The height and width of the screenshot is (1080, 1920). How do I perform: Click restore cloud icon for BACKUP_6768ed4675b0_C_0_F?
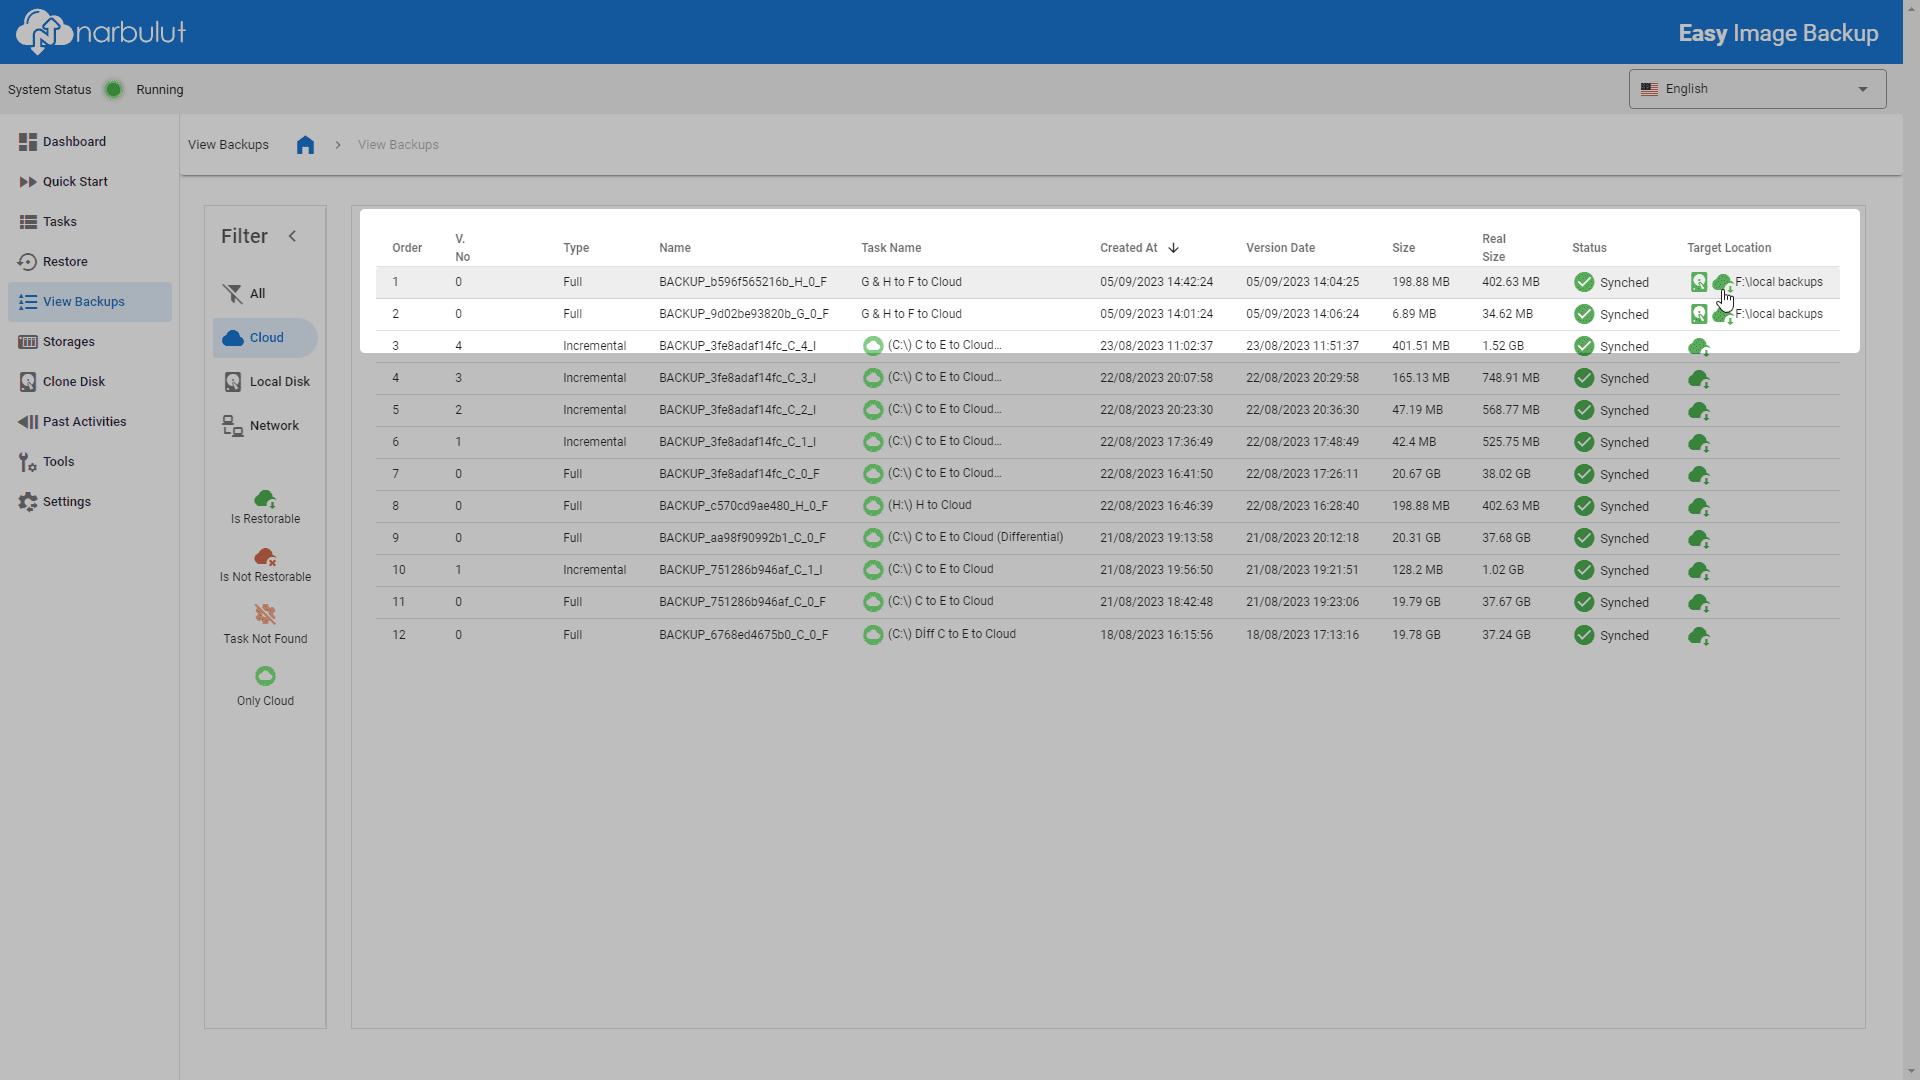tap(1698, 636)
